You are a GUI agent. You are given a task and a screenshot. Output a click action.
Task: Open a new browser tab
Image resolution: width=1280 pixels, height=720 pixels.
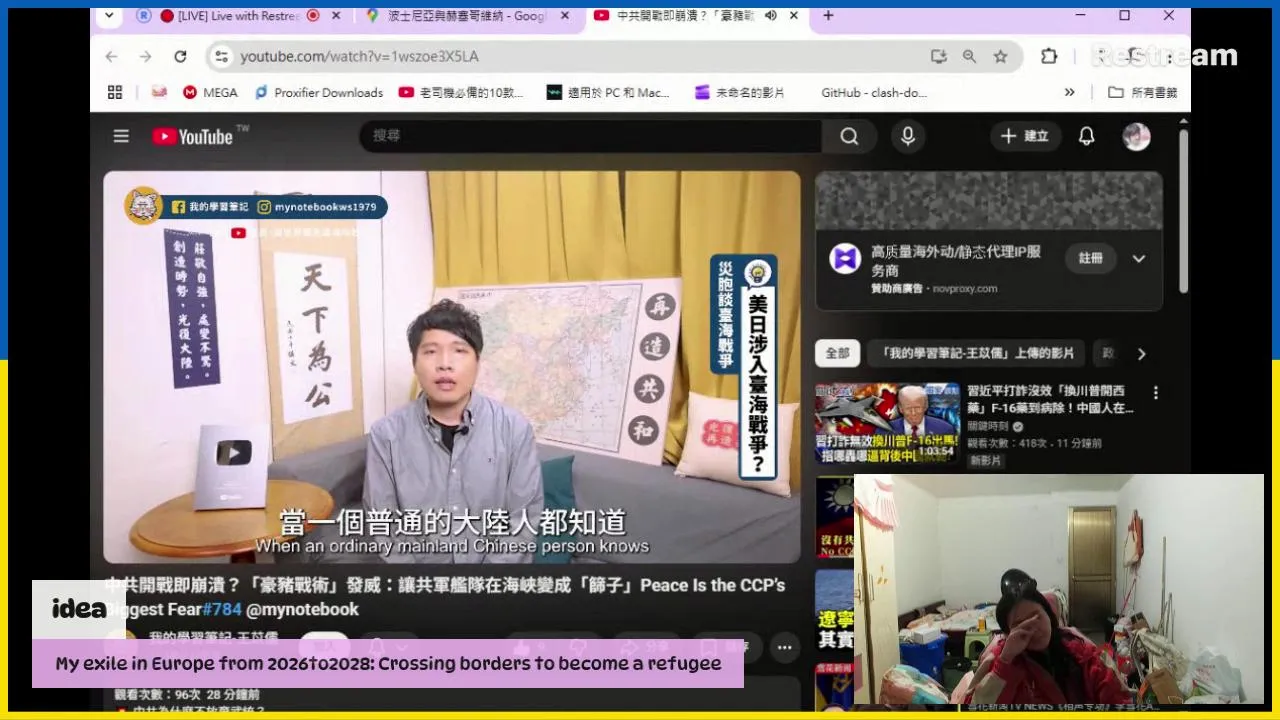coord(828,16)
